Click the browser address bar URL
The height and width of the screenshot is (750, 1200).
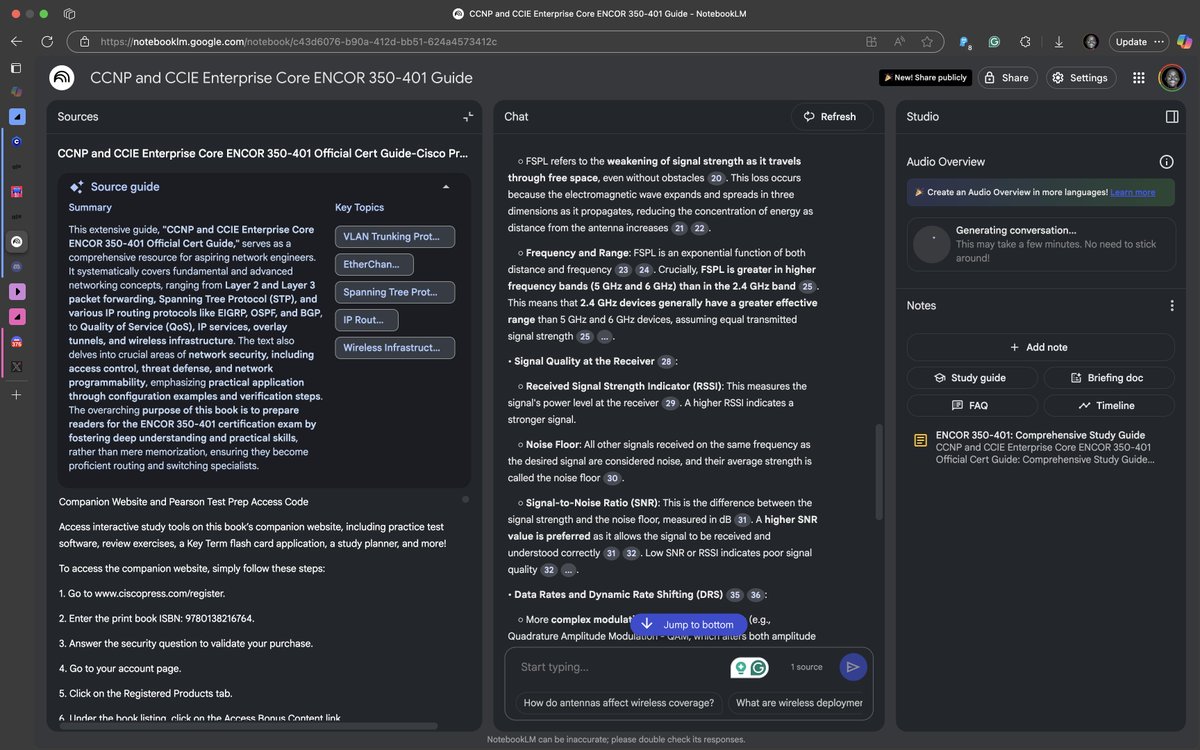coord(298,42)
